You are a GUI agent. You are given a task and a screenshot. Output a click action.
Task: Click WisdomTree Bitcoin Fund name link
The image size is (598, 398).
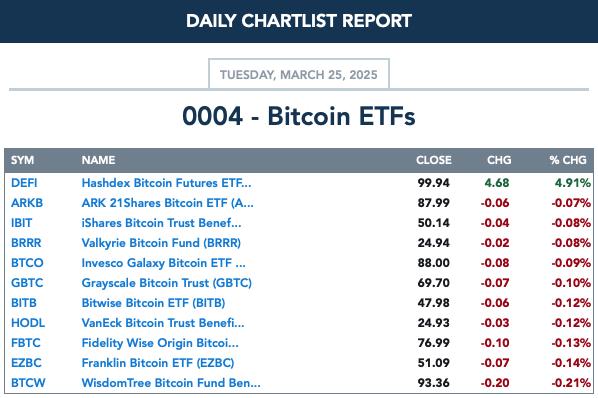[x=171, y=383]
